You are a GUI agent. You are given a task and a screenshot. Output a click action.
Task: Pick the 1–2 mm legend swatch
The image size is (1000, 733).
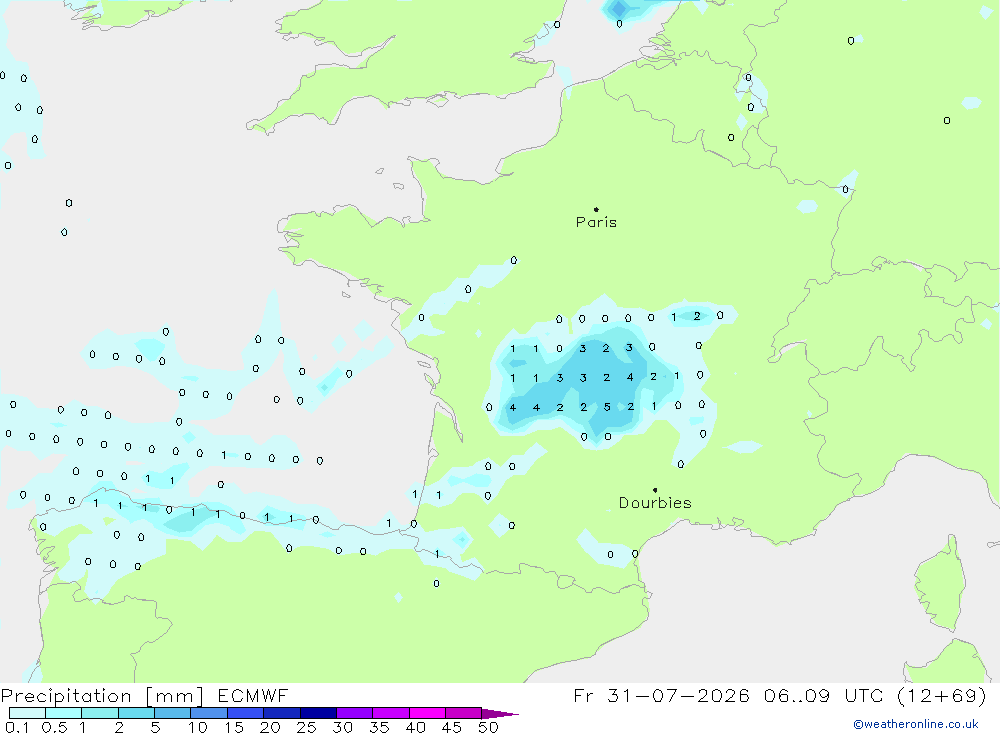click(x=100, y=713)
